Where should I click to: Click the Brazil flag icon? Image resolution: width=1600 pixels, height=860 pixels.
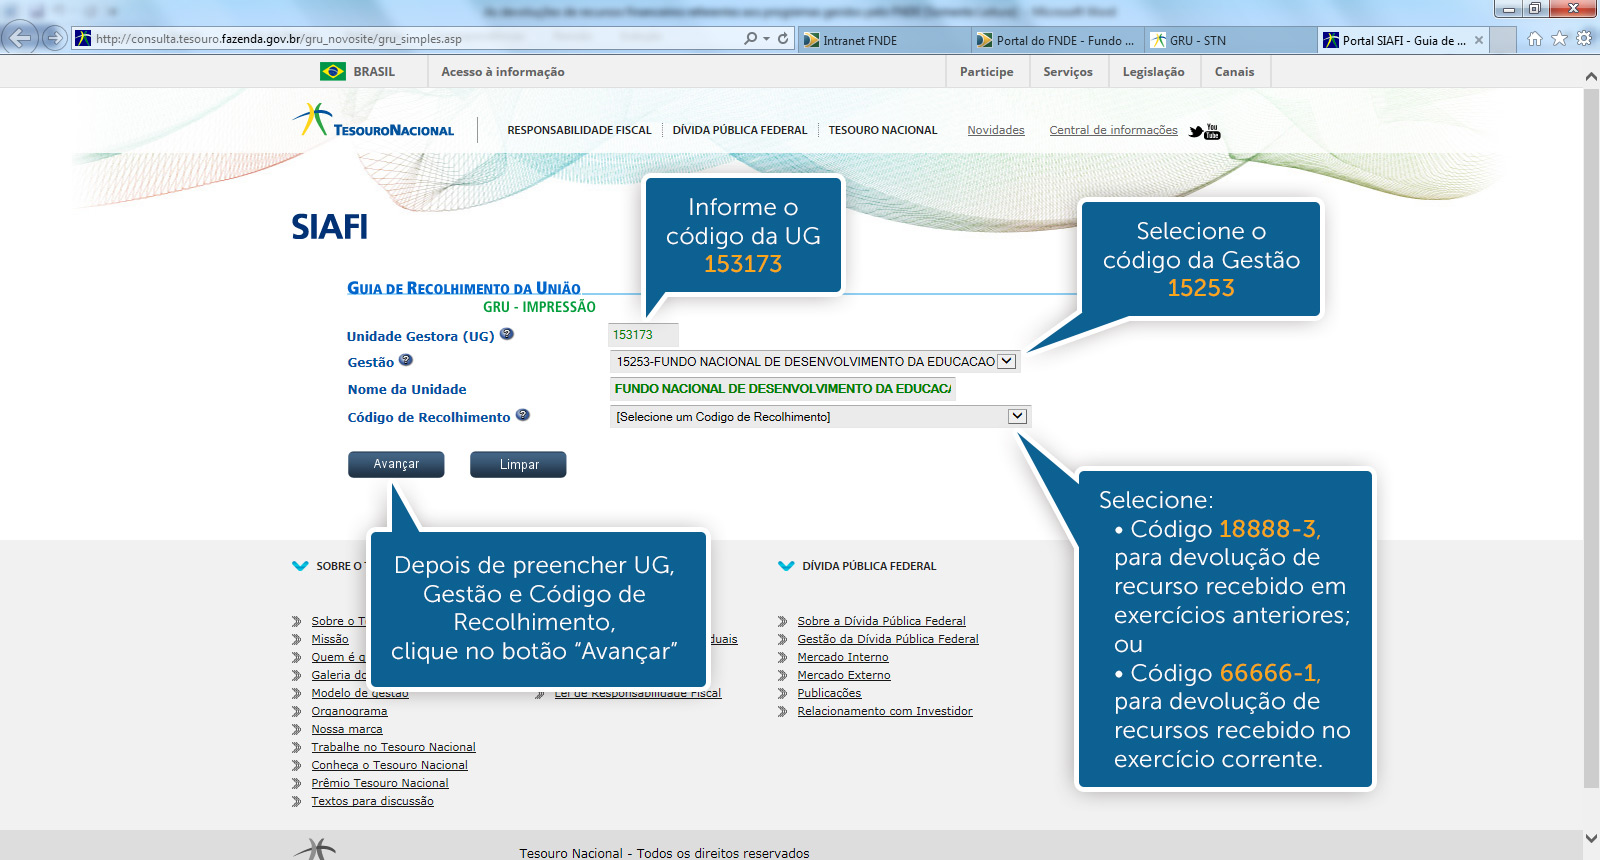(x=333, y=72)
